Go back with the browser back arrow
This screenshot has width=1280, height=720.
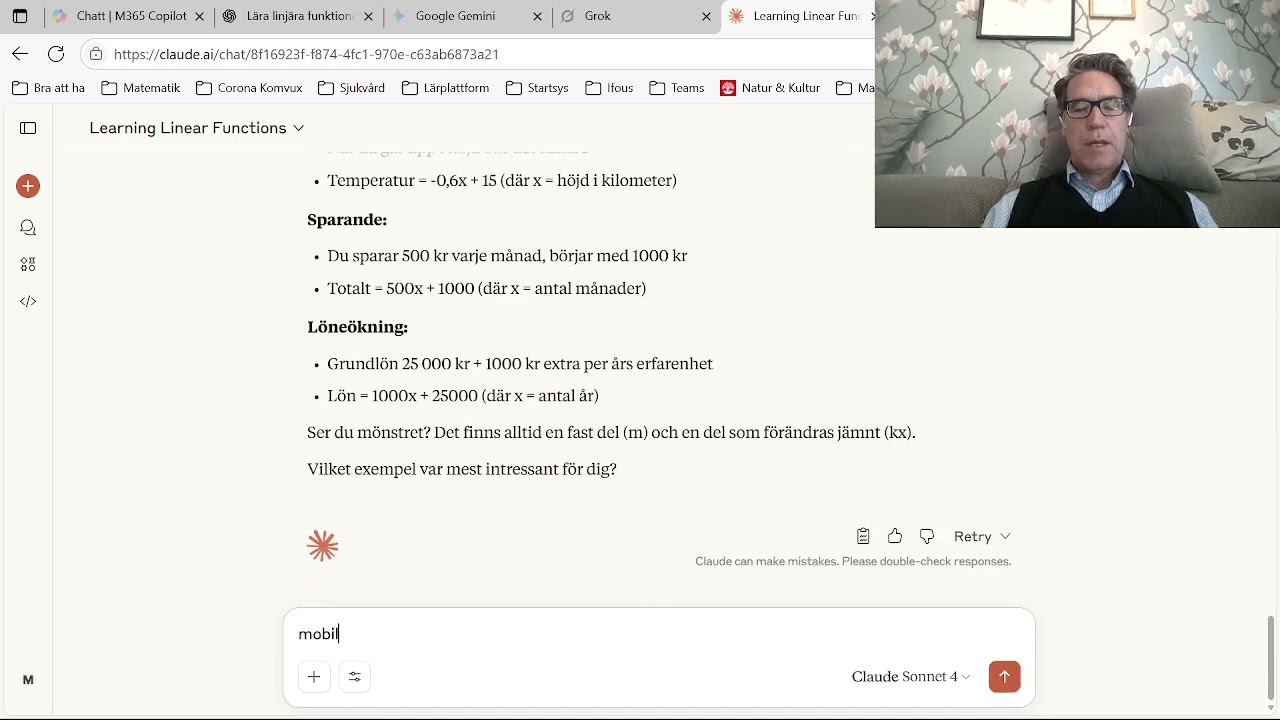click(x=20, y=54)
